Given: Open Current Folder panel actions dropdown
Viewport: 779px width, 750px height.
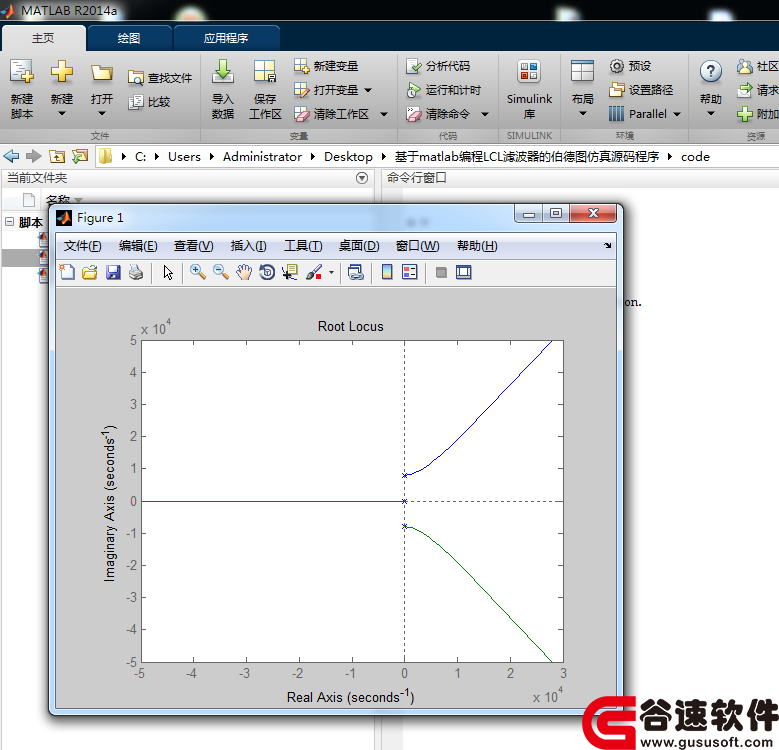Looking at the screenshot, I should coord(362,178).
